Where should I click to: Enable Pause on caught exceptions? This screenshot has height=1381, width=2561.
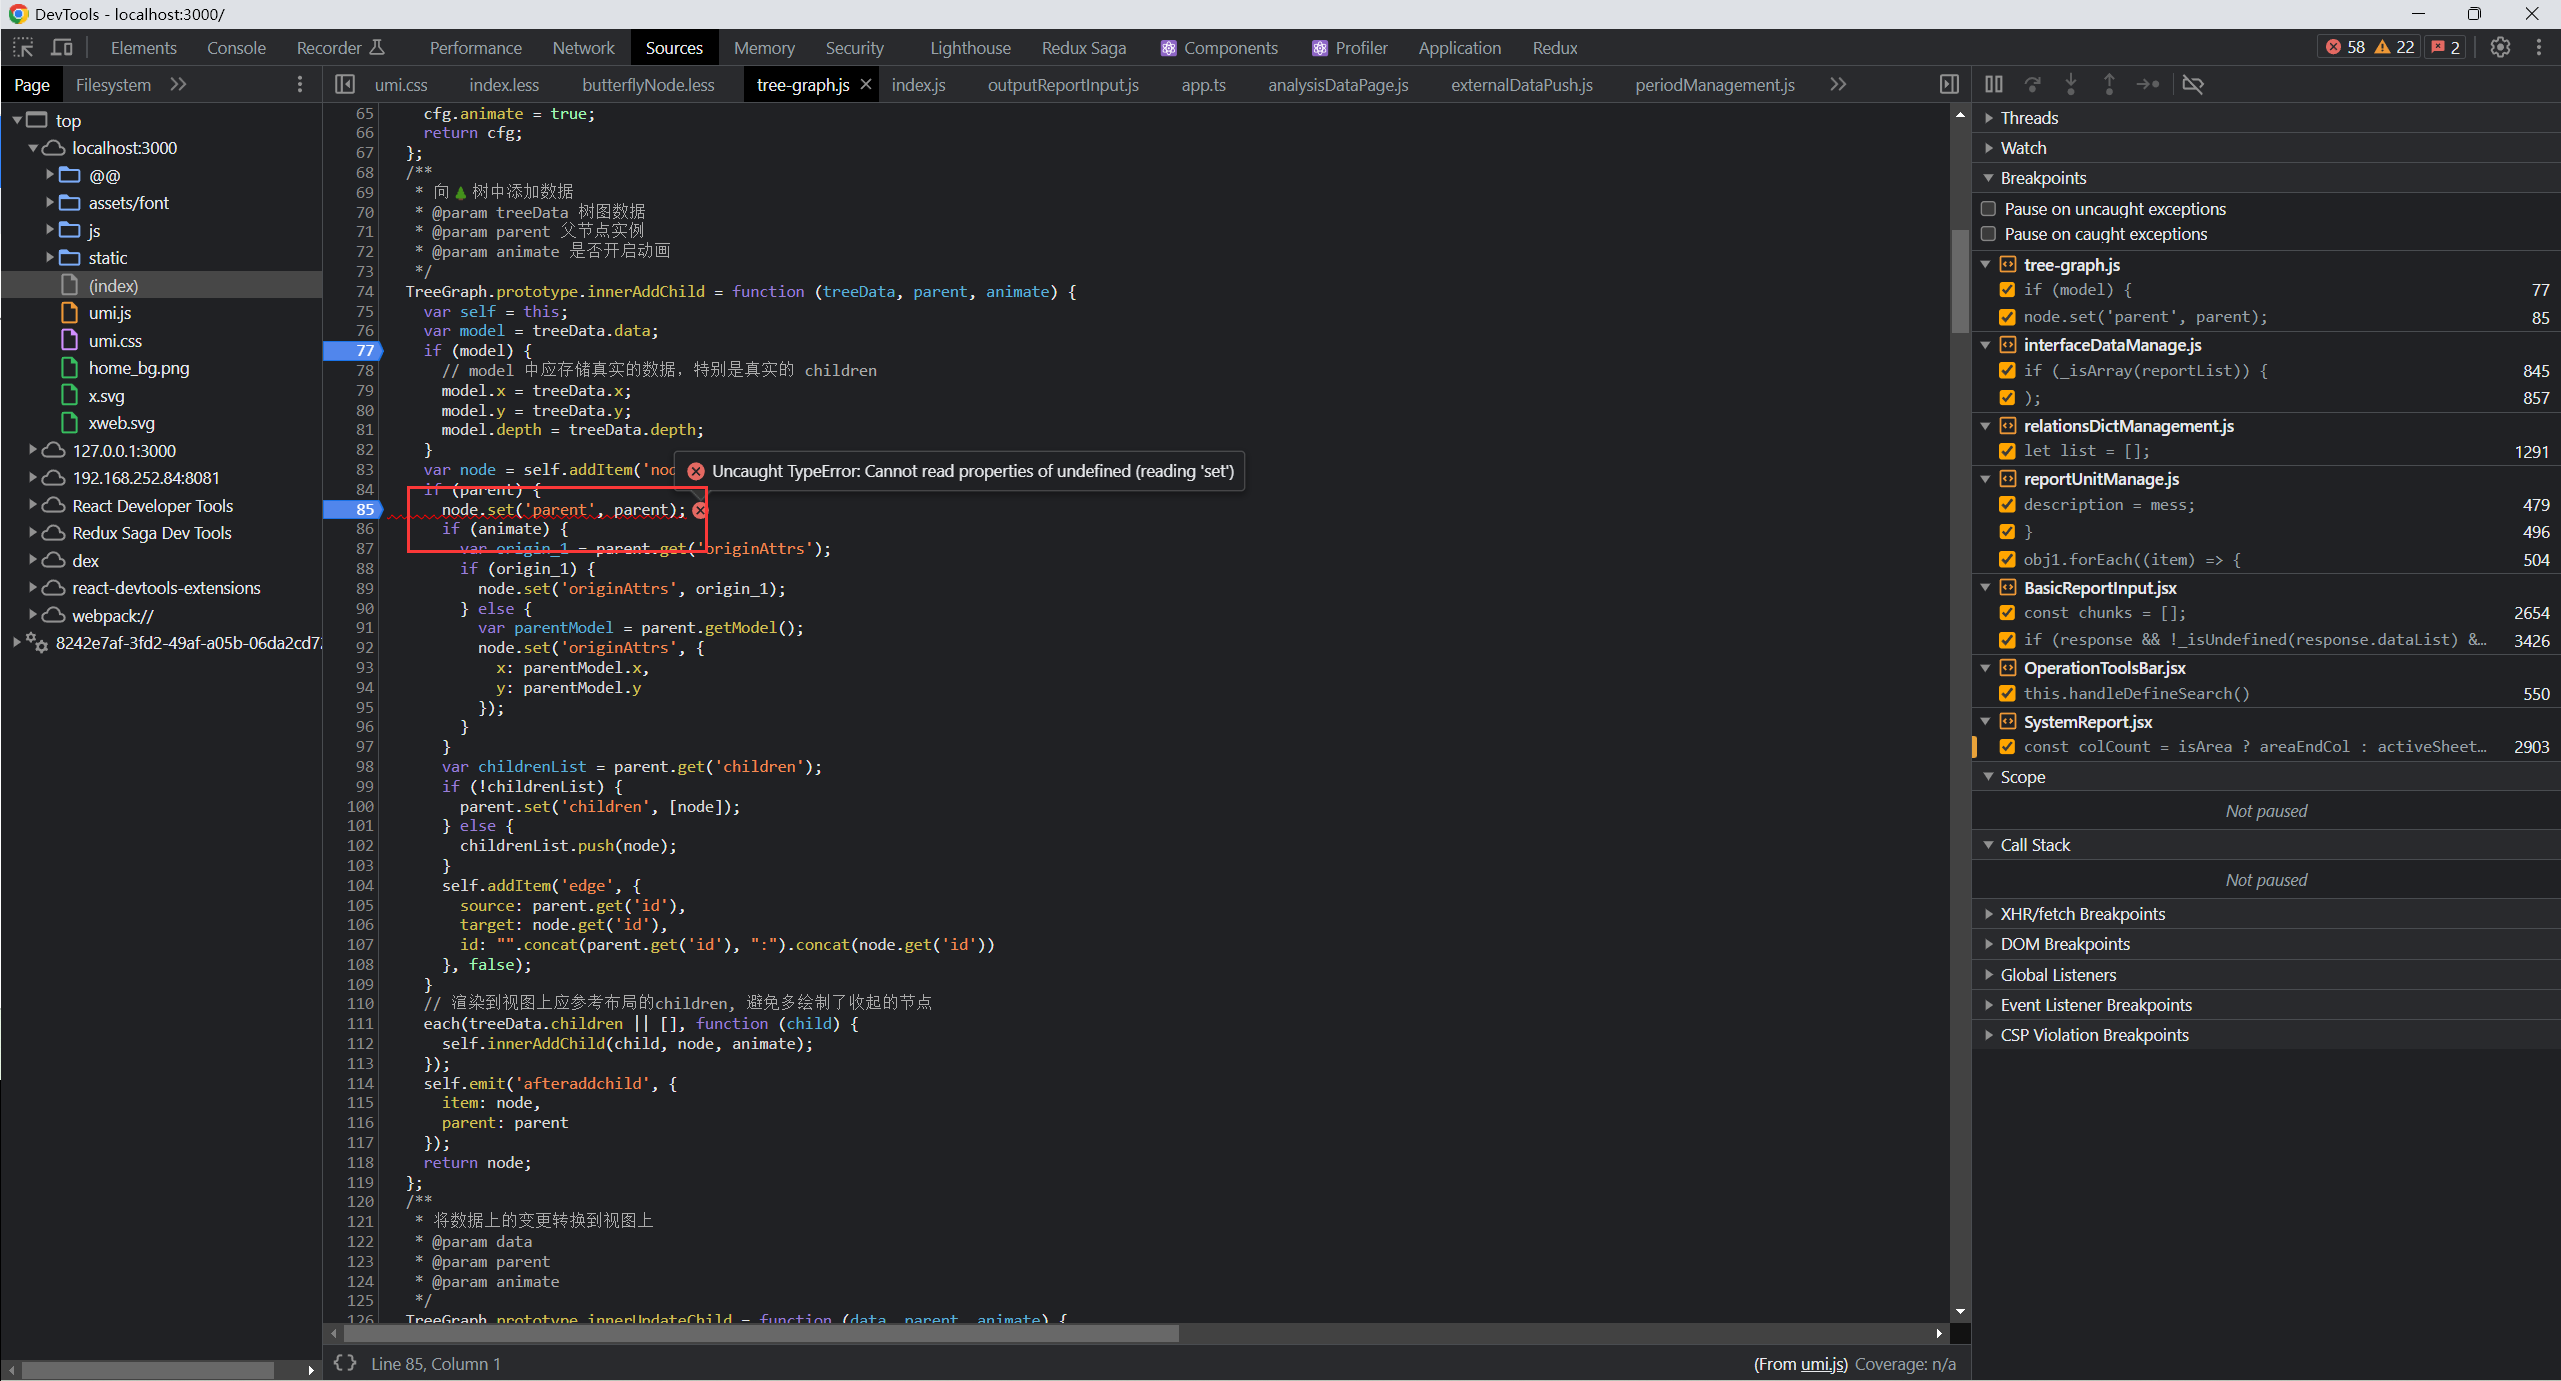click(x=1988, y=234)
